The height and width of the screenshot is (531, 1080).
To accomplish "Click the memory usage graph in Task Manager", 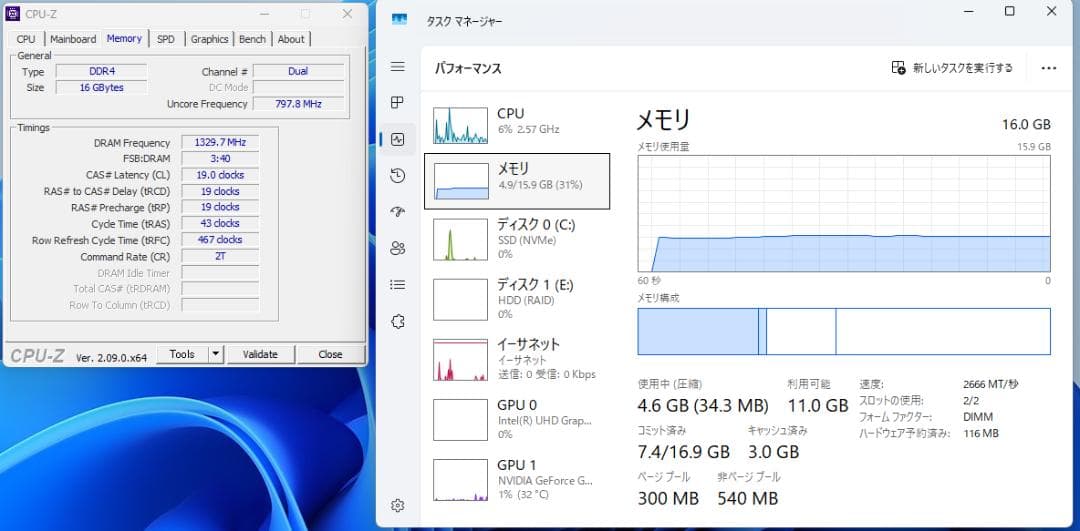I will (x=844, y=214).
